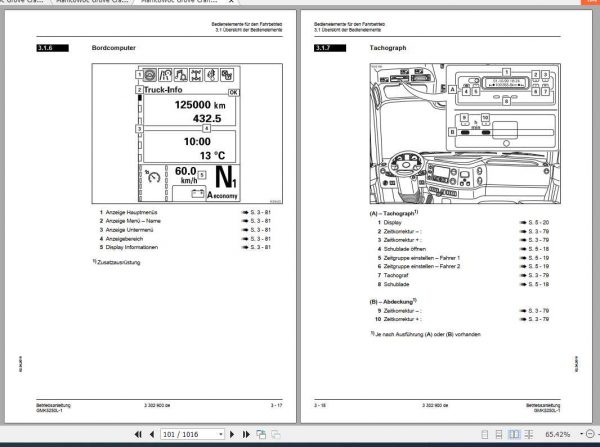Click the 60.0 km/h speed value

point(186,175)
